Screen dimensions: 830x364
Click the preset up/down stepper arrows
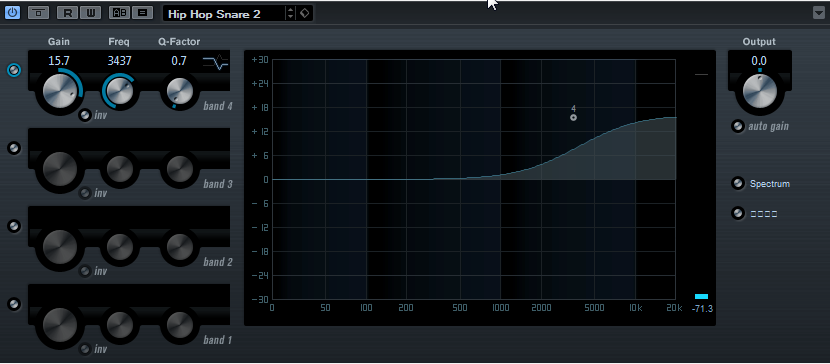coord(291,14)
